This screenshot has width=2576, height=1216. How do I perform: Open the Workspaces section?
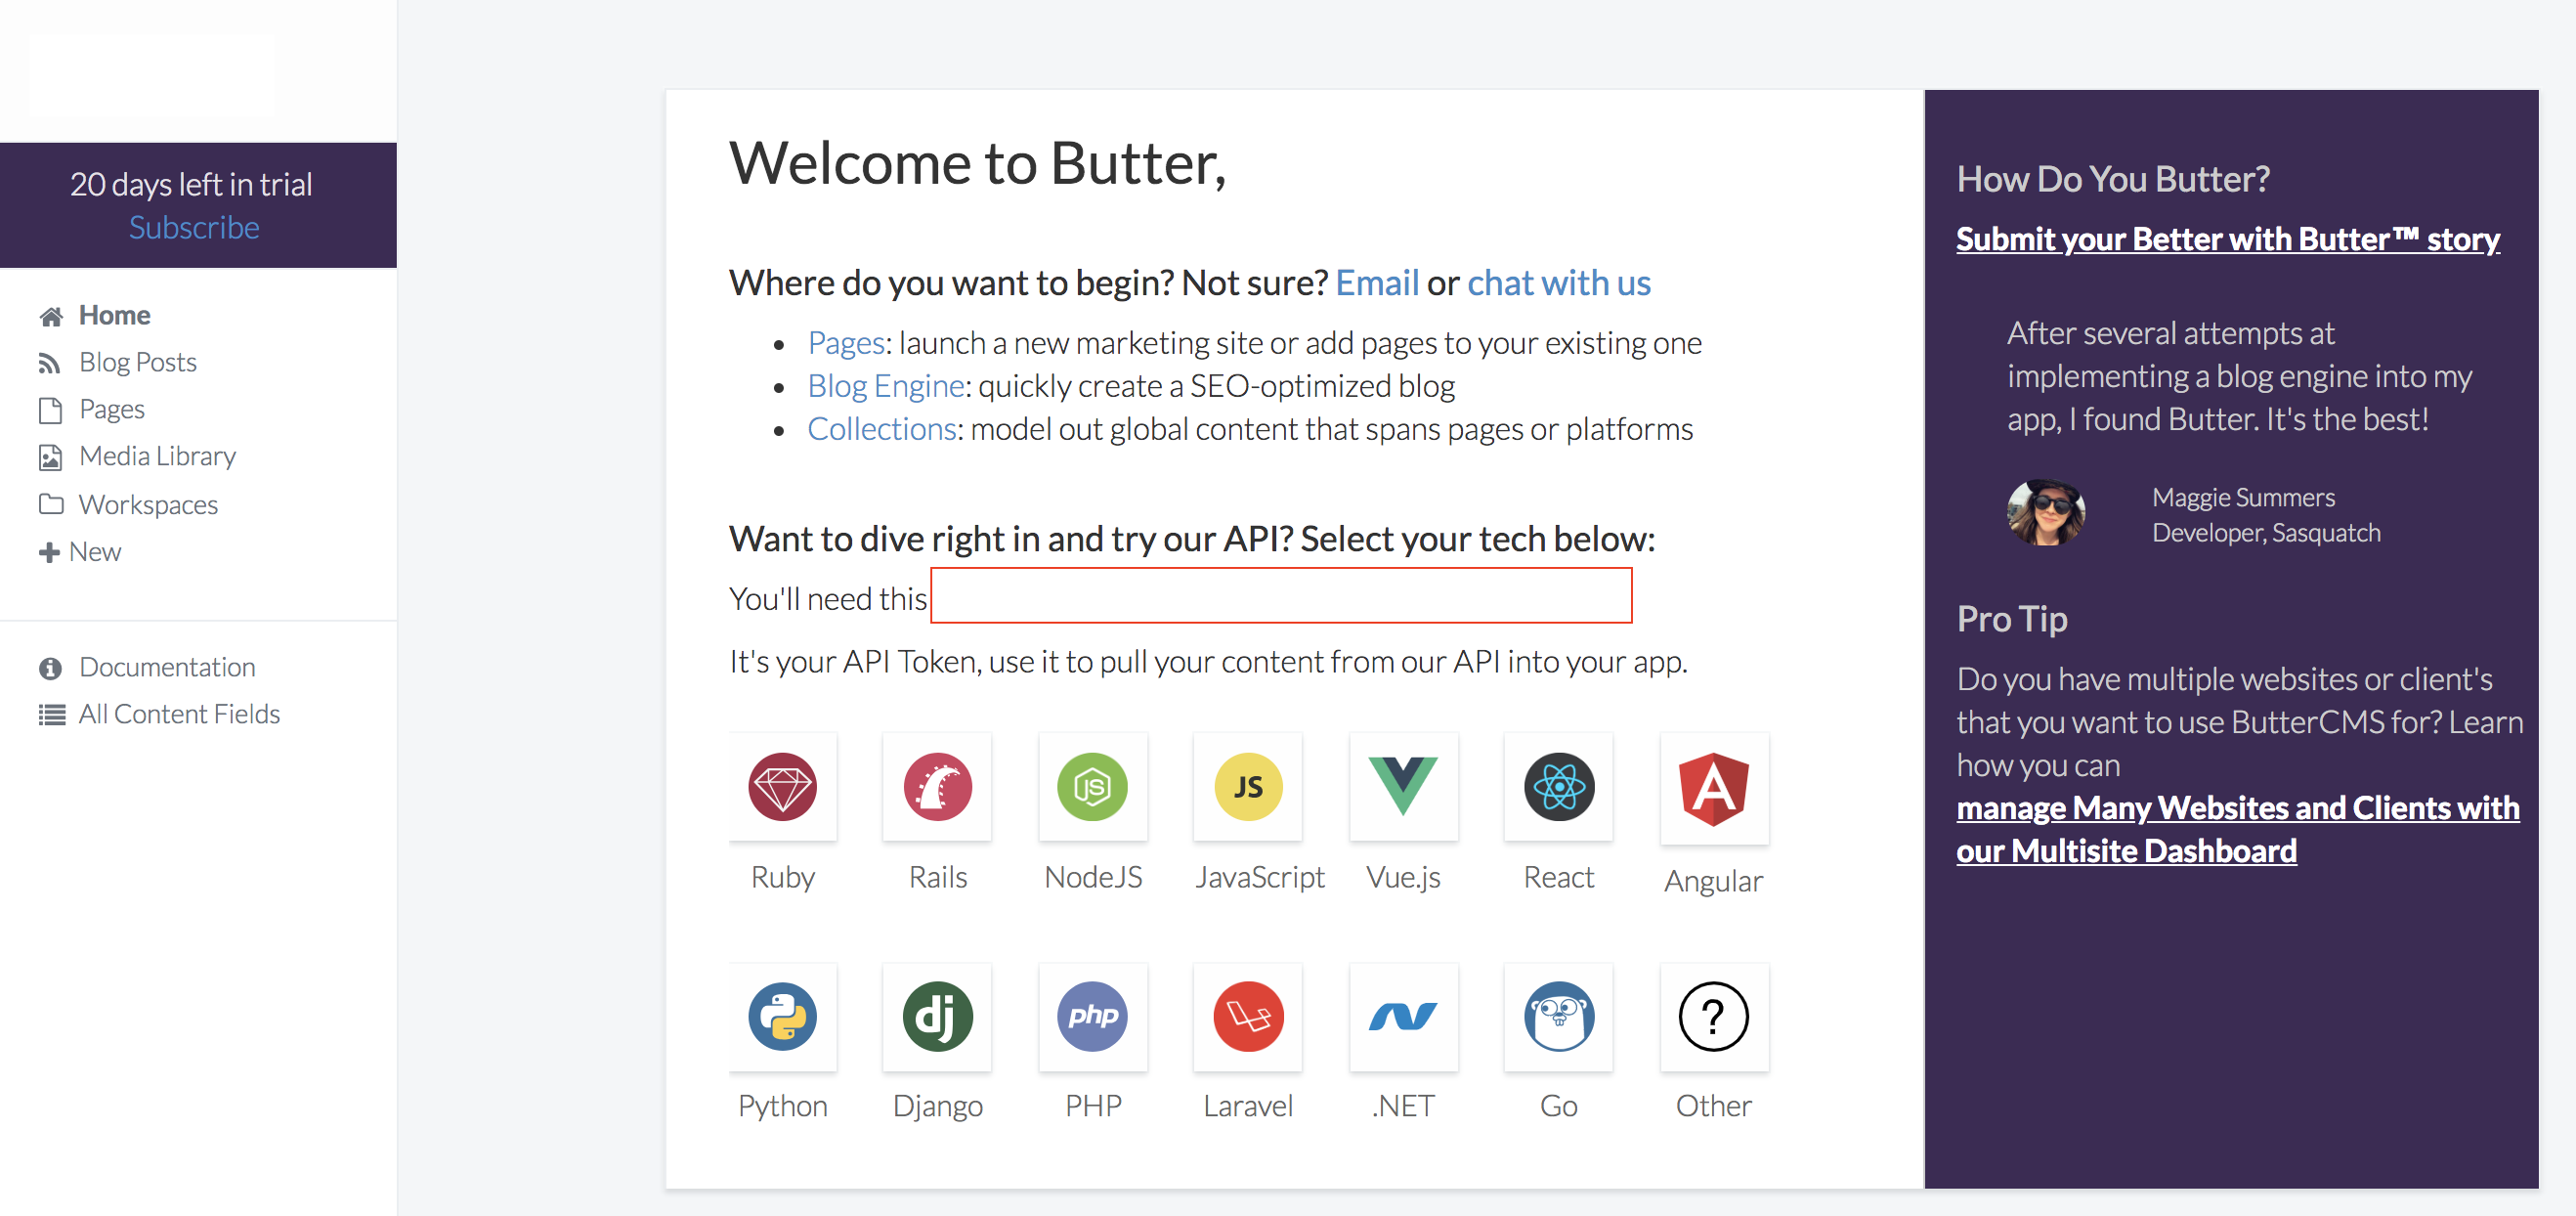(x=148, y=504)
